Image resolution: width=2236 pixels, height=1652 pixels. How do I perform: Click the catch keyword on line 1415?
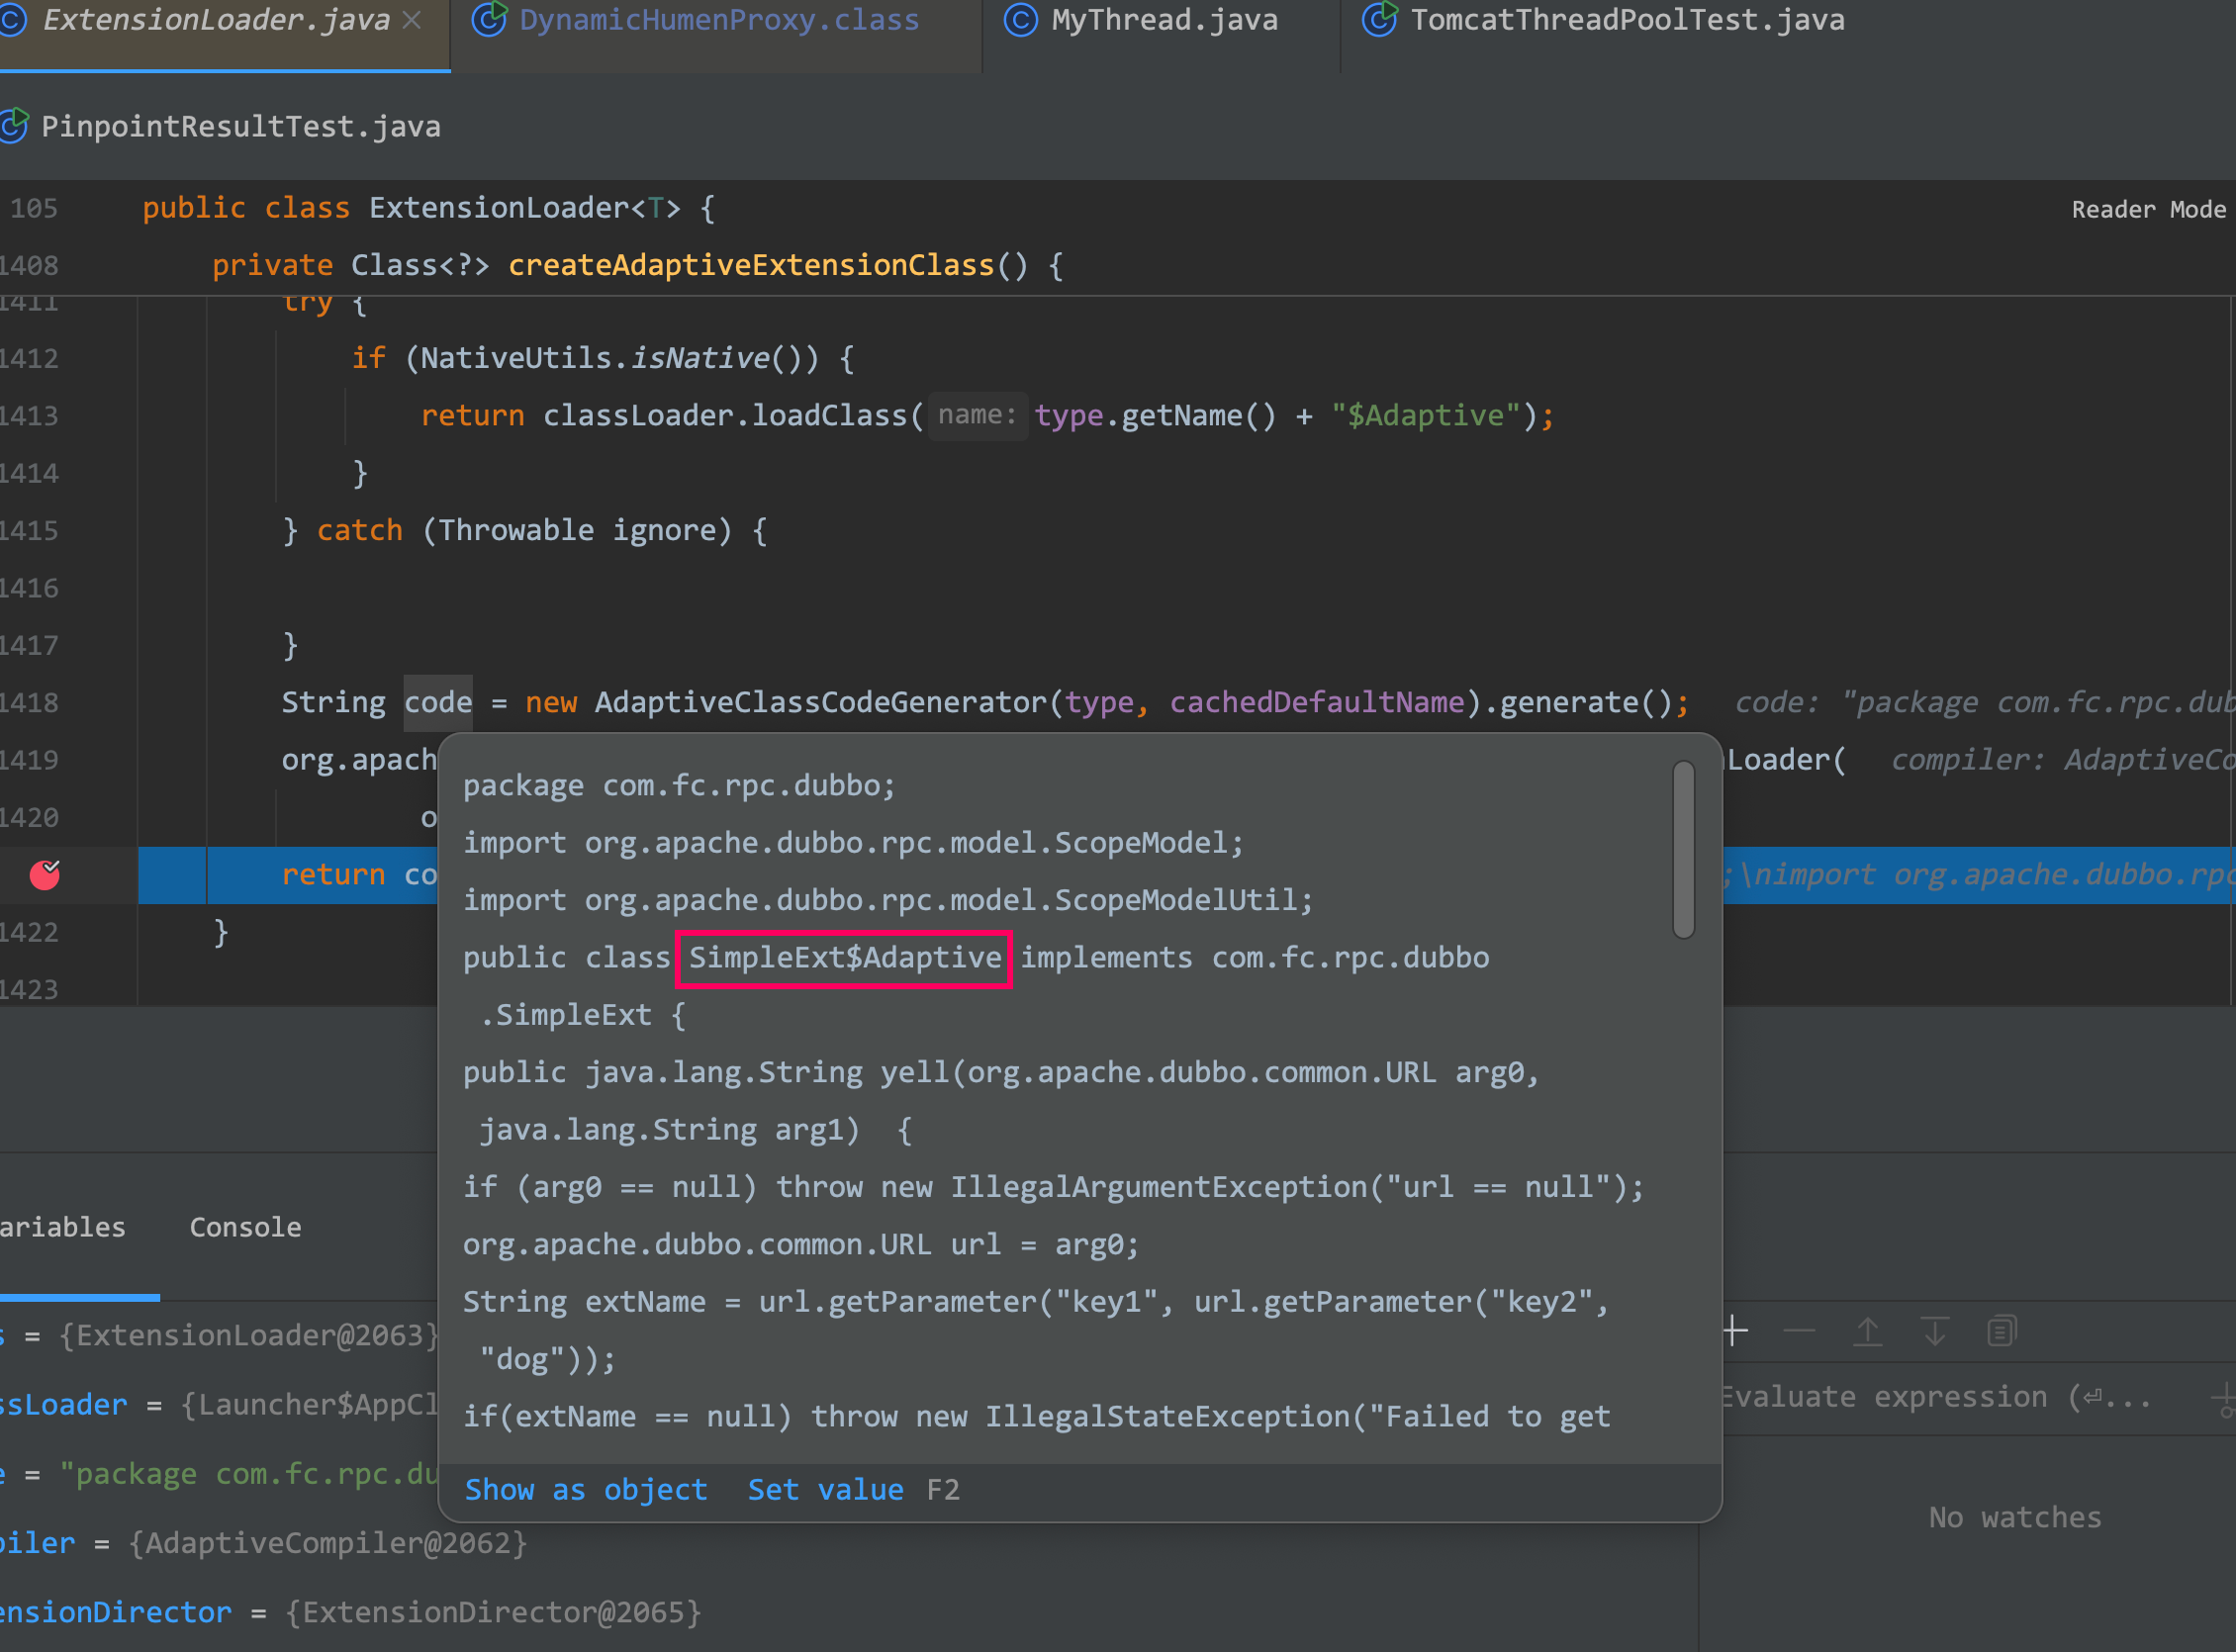(x=360, y=531)
